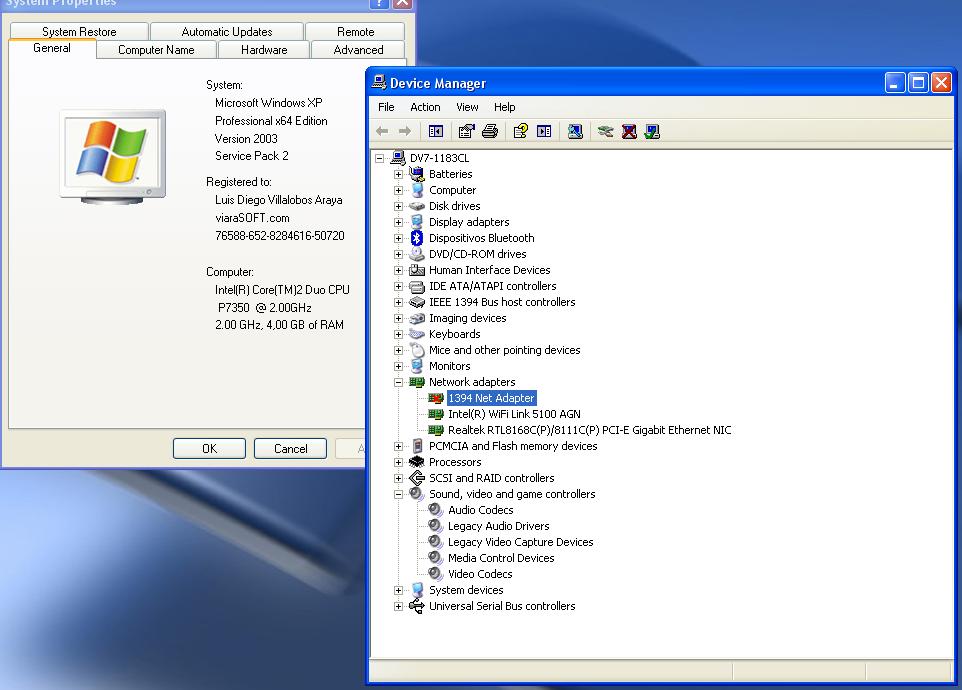
Task: Select the General tab
Action: tap(52, 48)
